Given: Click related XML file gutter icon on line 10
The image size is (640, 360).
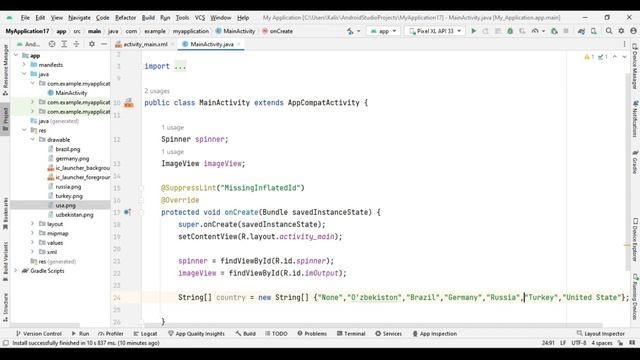Looking at the screenshot, I should pos(129,103).
